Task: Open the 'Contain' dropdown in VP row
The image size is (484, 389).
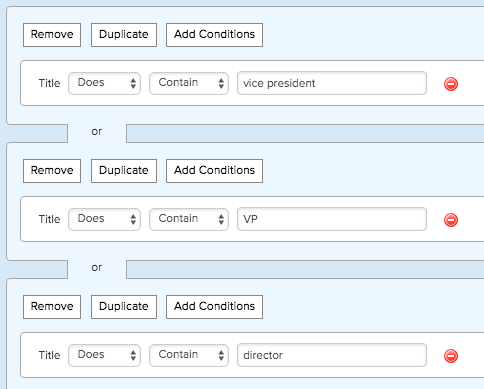Action: point(189,219)
